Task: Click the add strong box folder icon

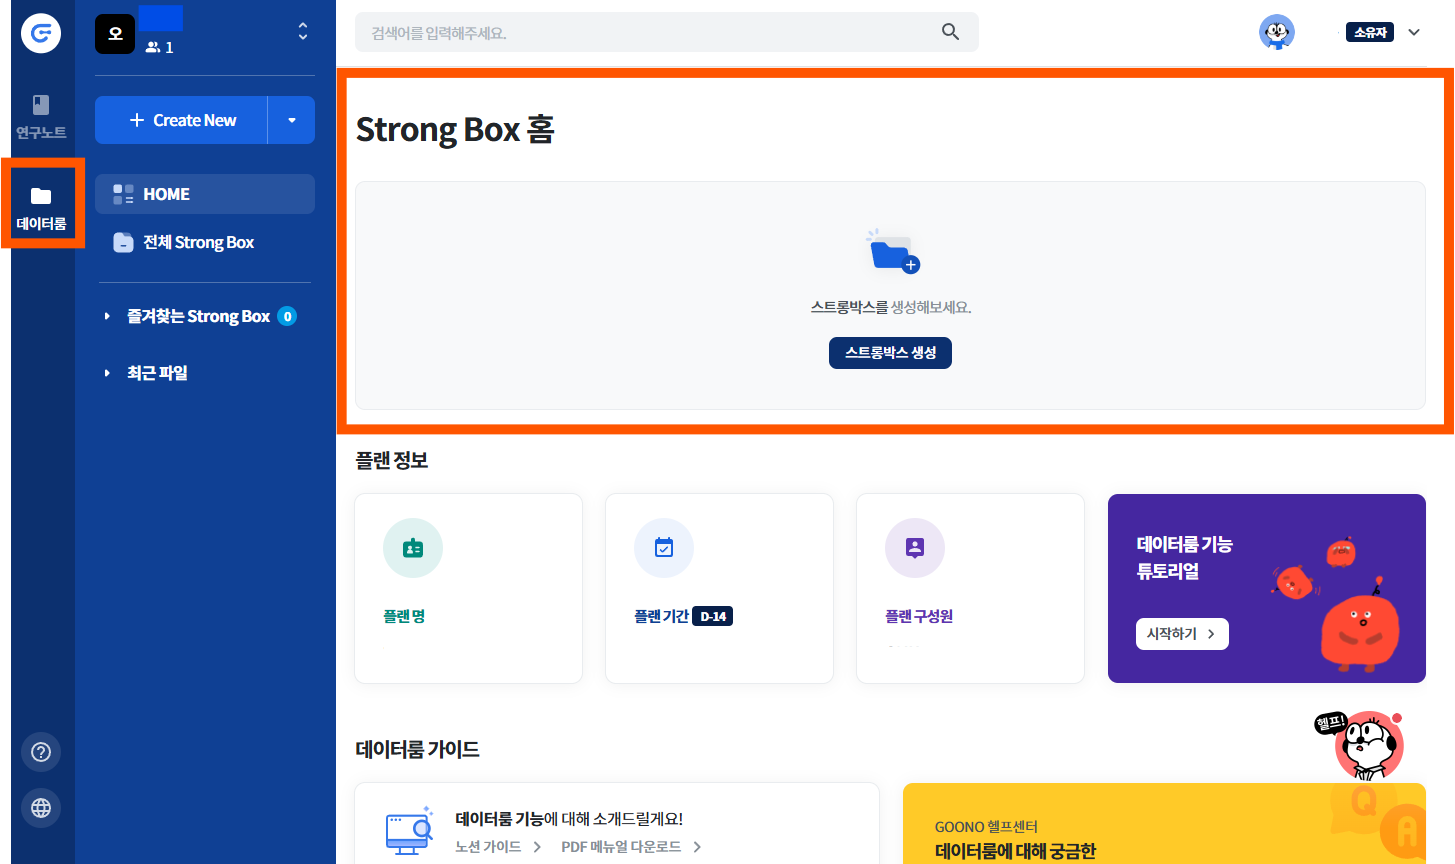Action: (893, 252)
